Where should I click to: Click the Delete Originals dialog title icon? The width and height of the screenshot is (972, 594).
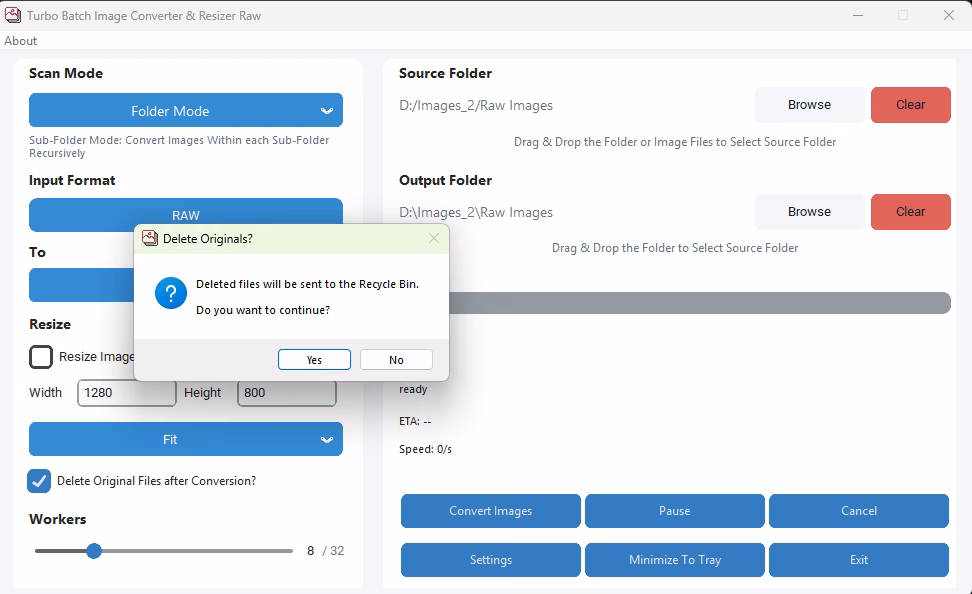[149, 238]
